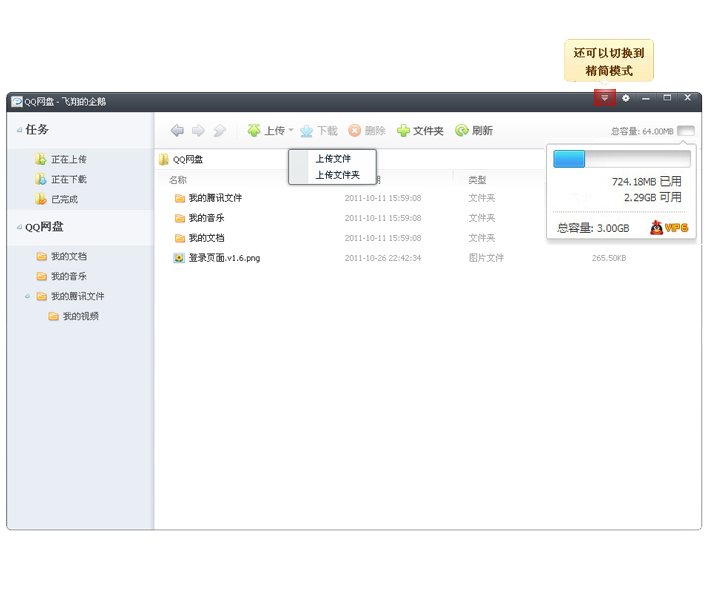The height and width of the screenshot is (593, 706).
Task: Click the 2011-10-26 22:42:34 date cell
Action: pyautogui.click(x=383, y=258)
